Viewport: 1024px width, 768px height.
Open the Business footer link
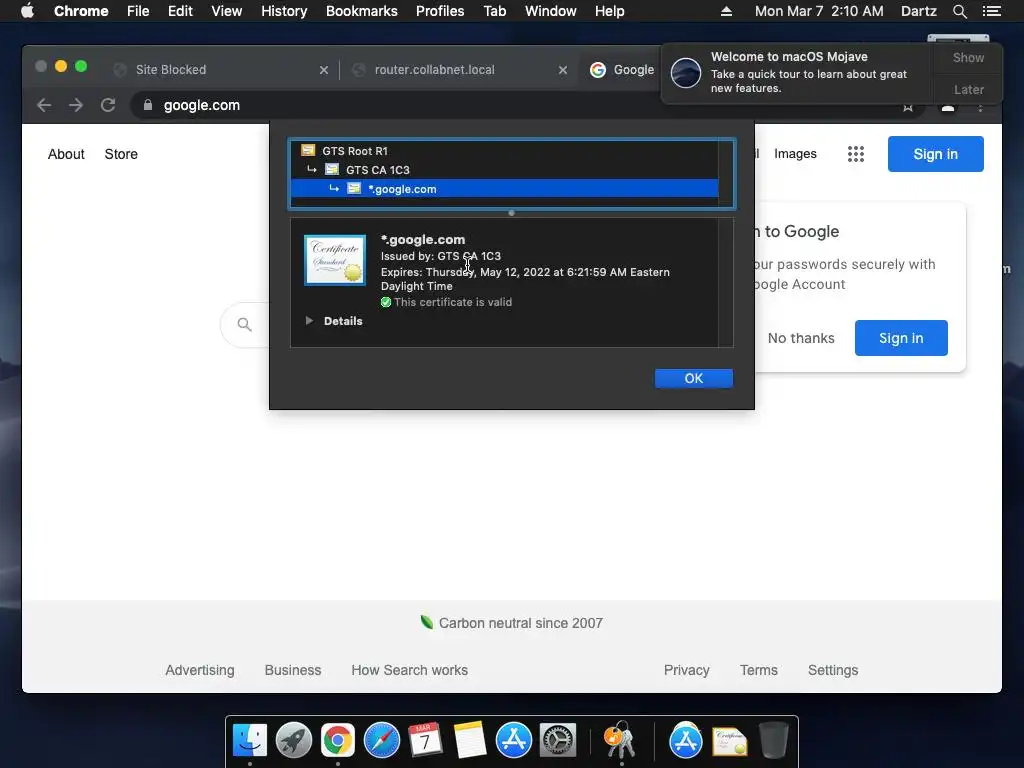point(293,670)
